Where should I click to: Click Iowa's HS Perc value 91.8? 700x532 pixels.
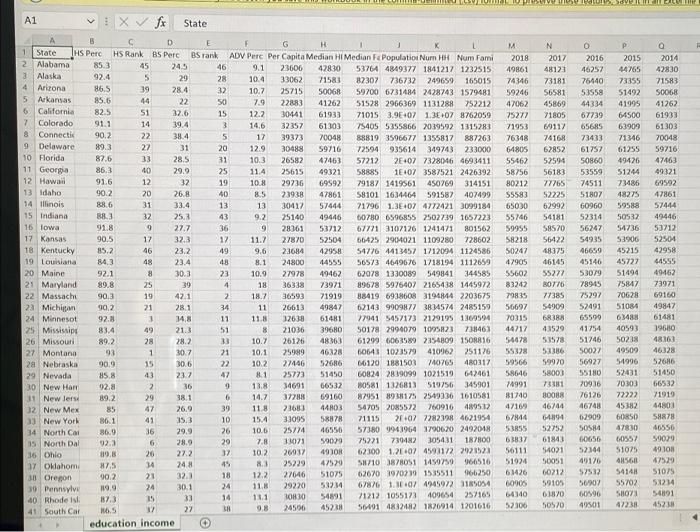click(x=96, y=227)
